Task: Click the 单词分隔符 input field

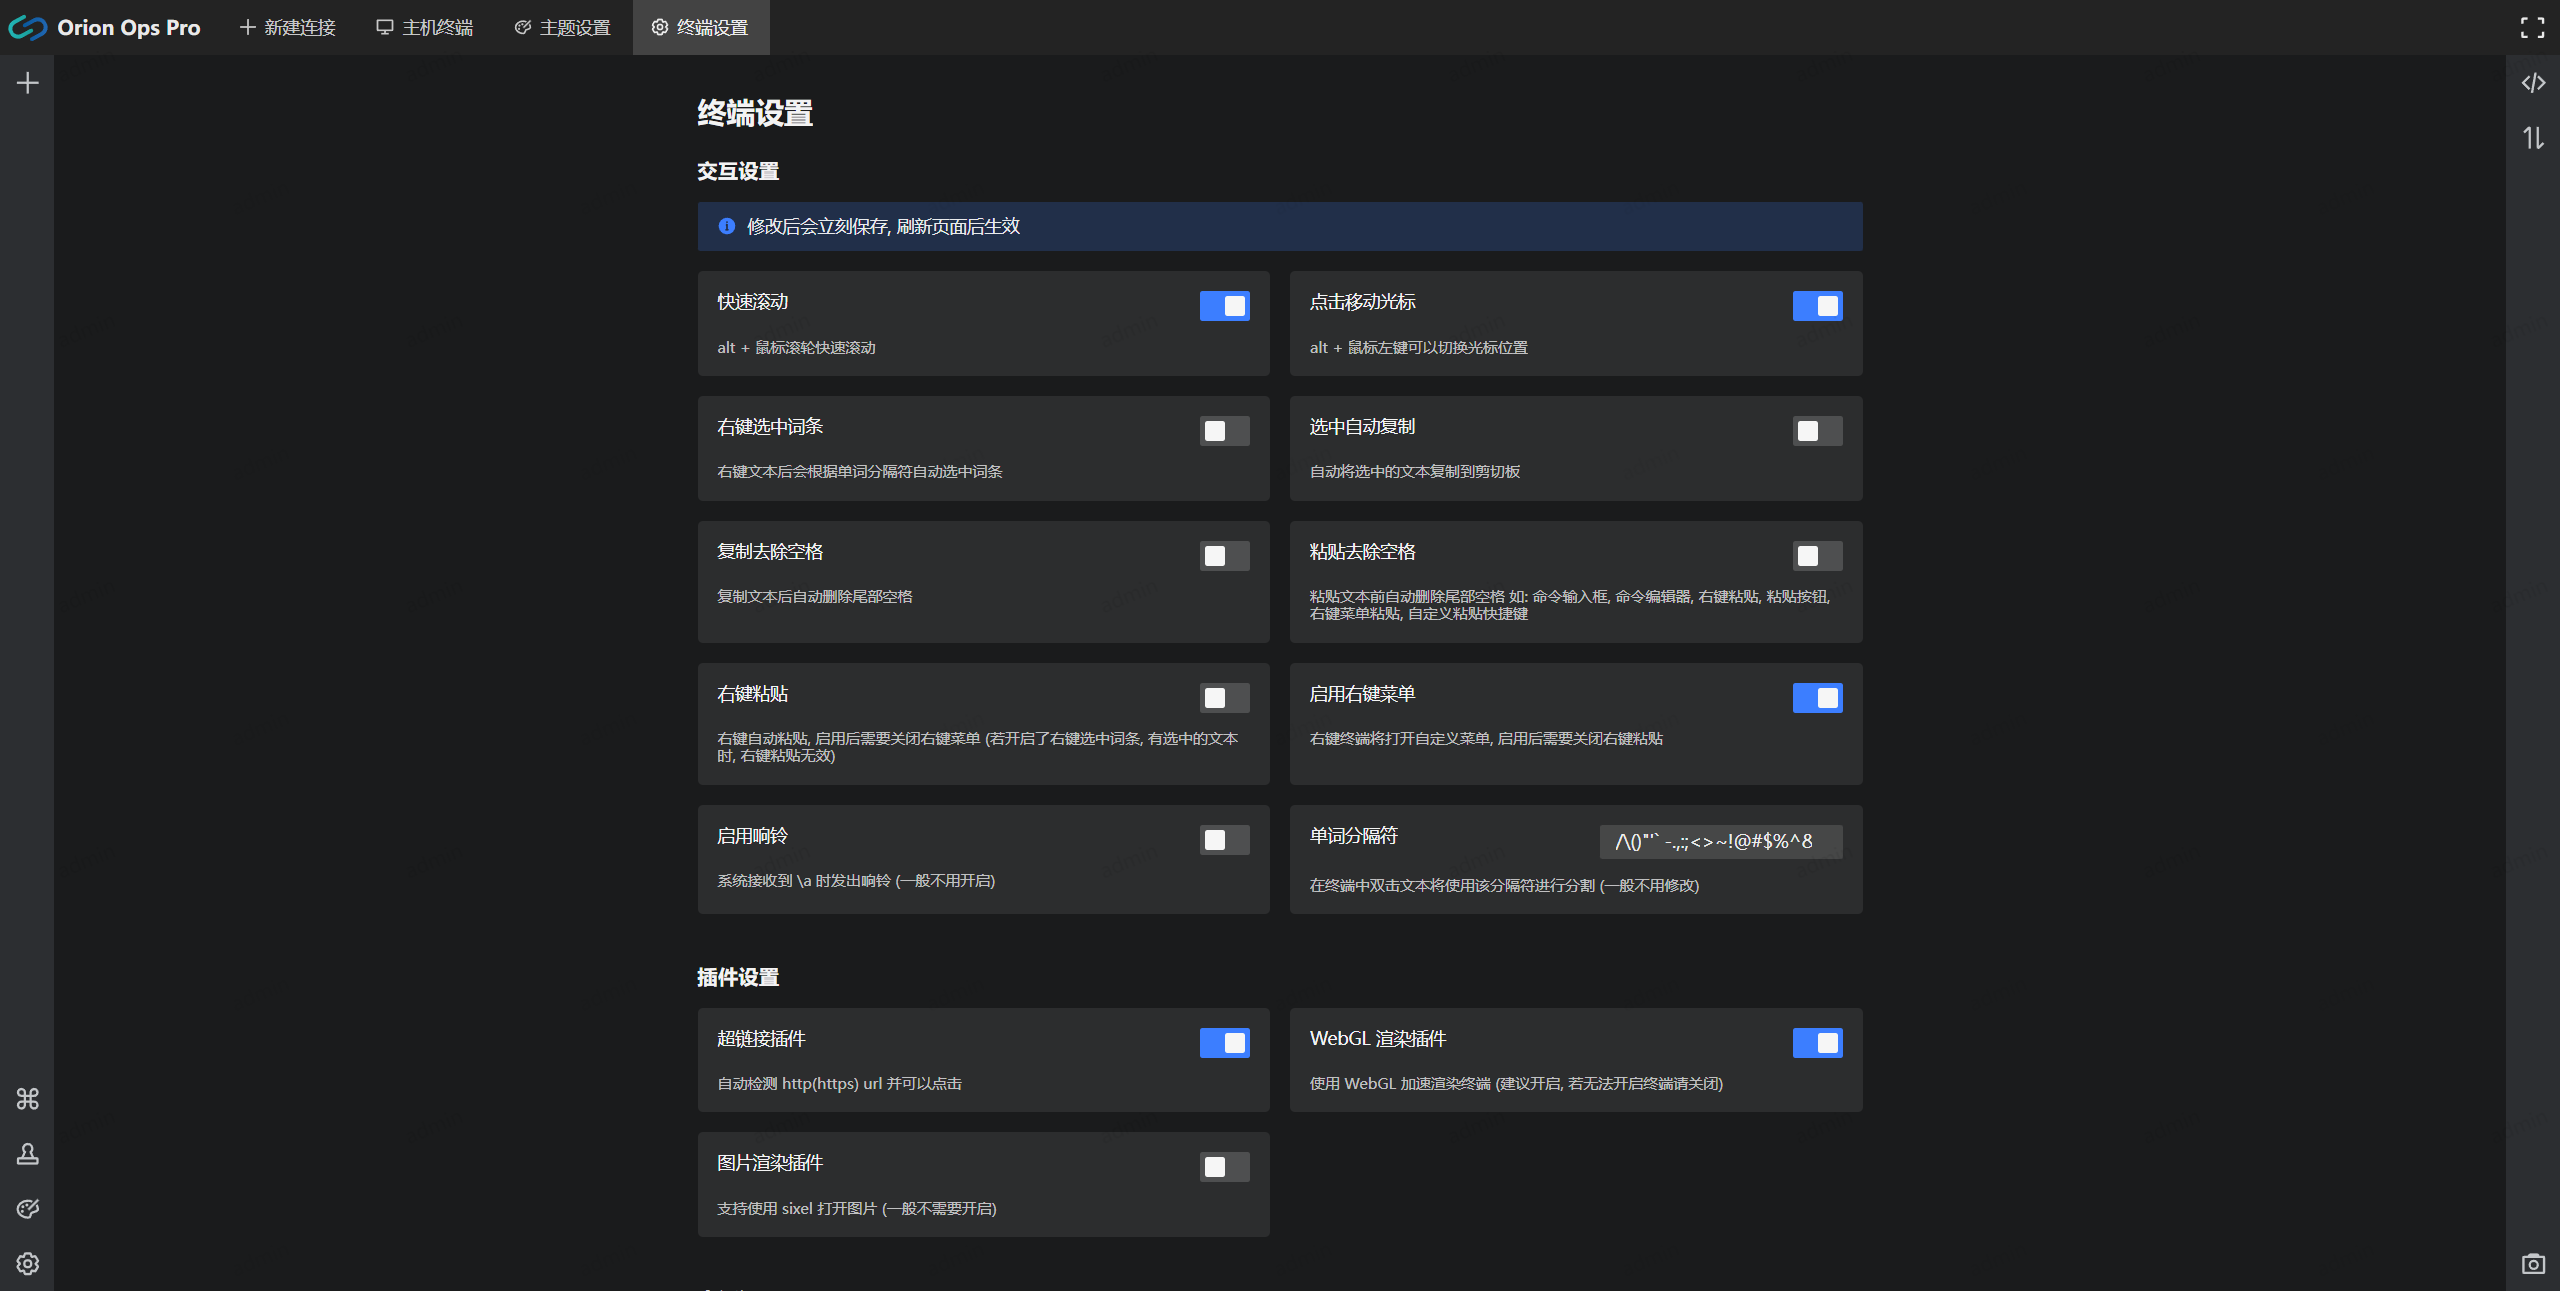Action: click(x=1720, y=842)
